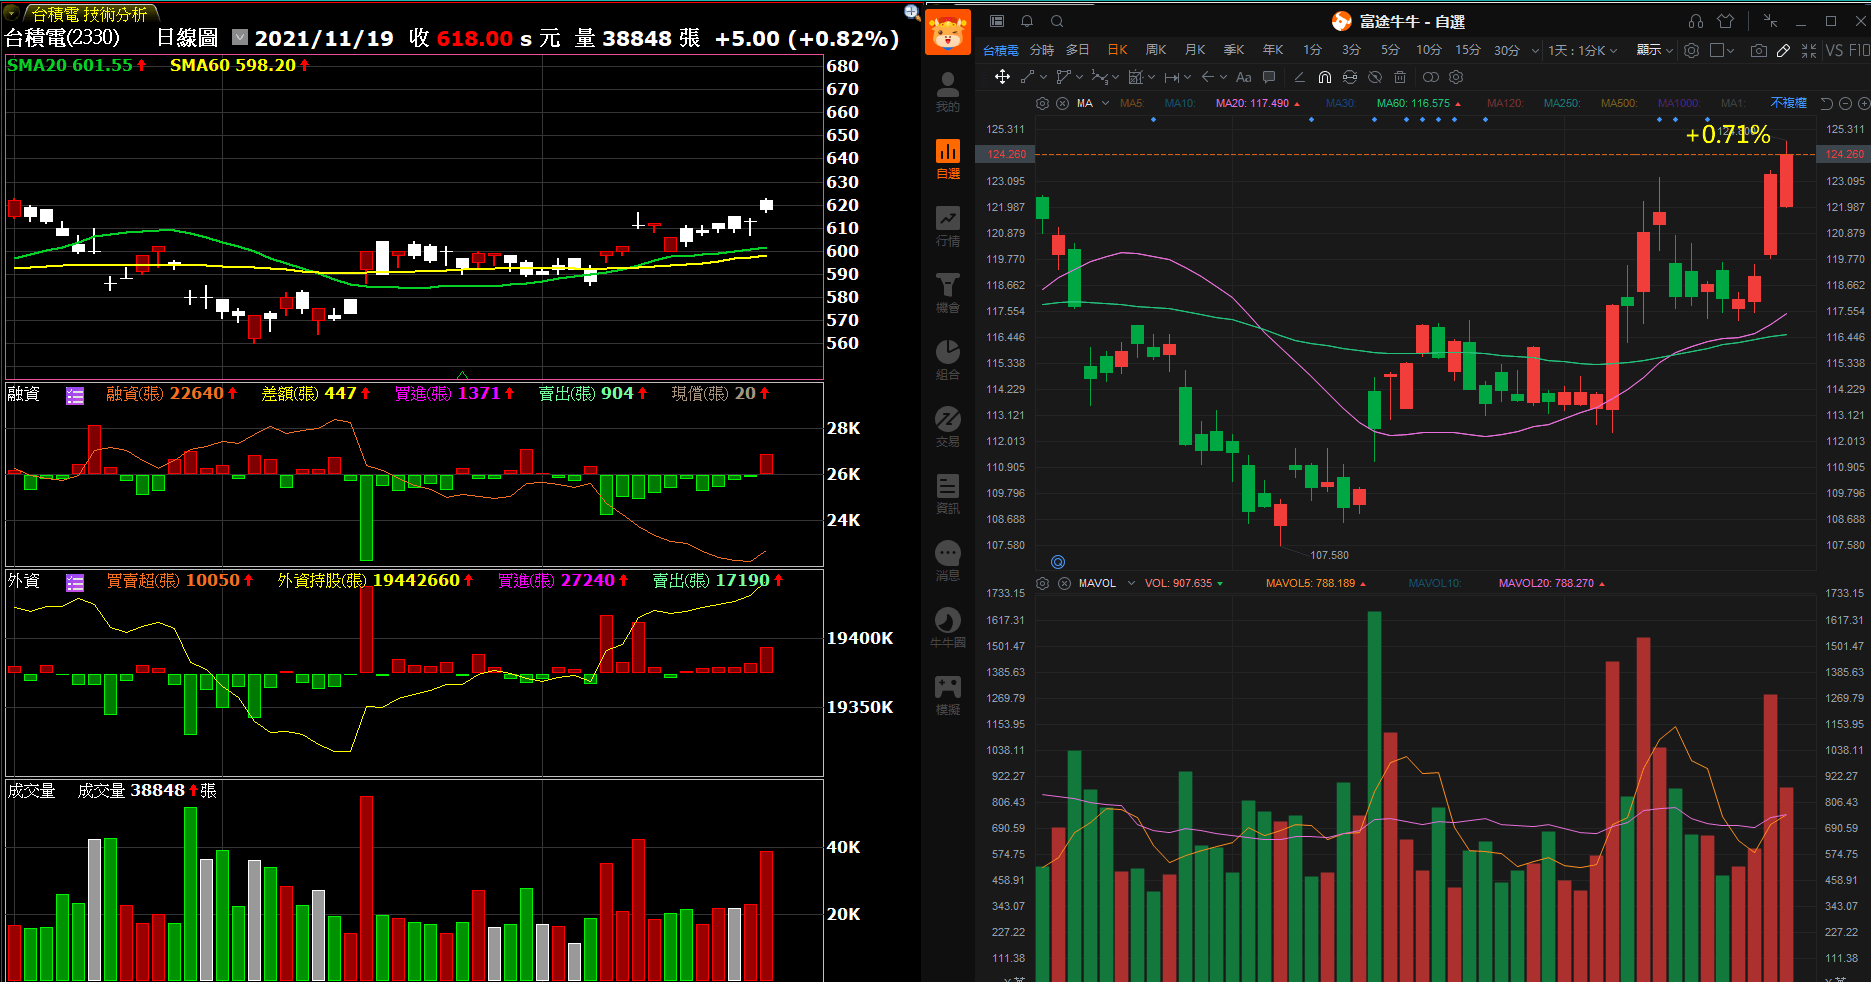Screen dimensions: 1871x982
Task: Select the 自選 watchlist sidebar icon
Action: 947,159
